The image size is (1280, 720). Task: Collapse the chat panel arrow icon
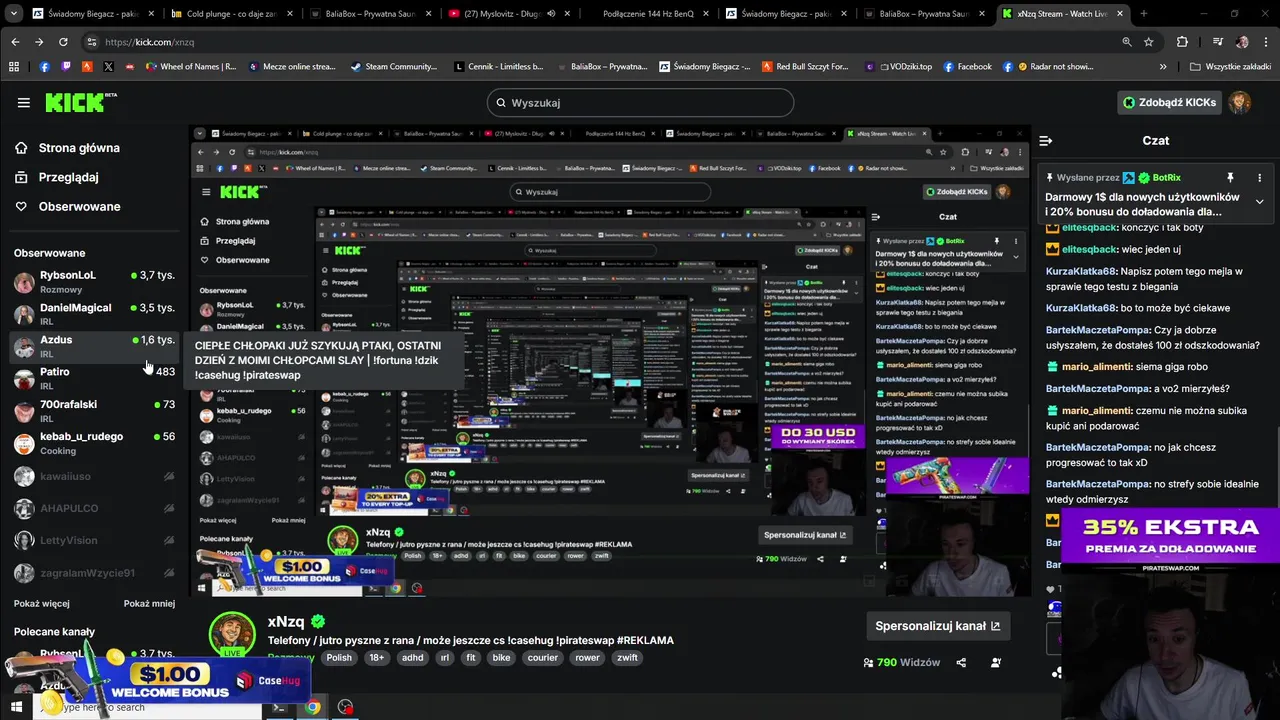coord(1045,141)
